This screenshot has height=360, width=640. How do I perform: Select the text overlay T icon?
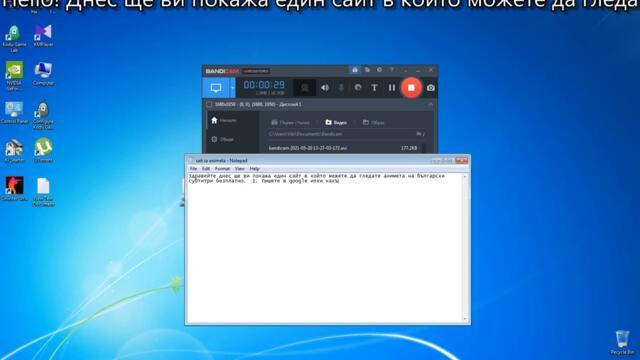pyautogui.click(x=374, y=88)
